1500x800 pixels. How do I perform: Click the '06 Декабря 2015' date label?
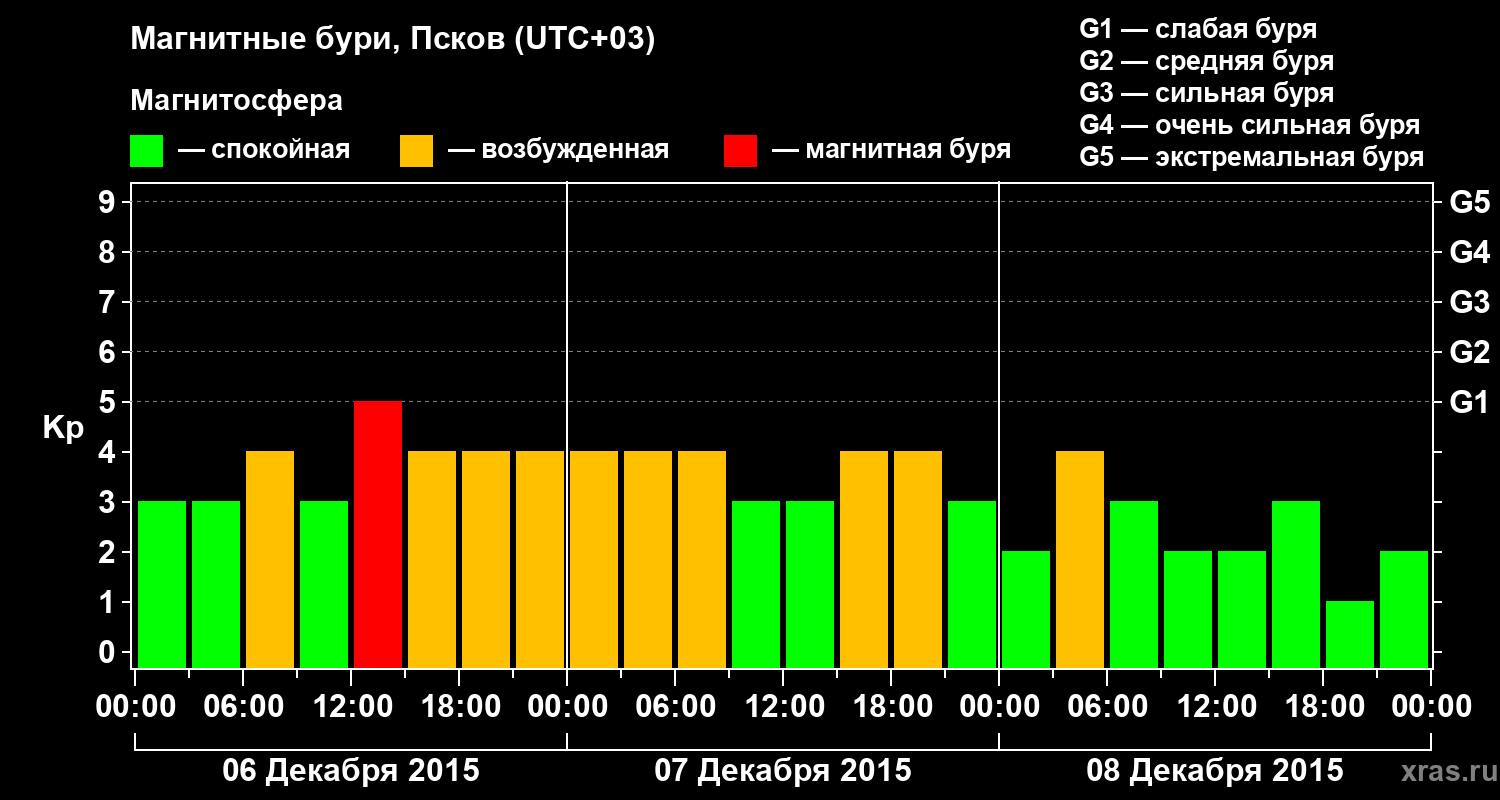click(x=350, y=771)
